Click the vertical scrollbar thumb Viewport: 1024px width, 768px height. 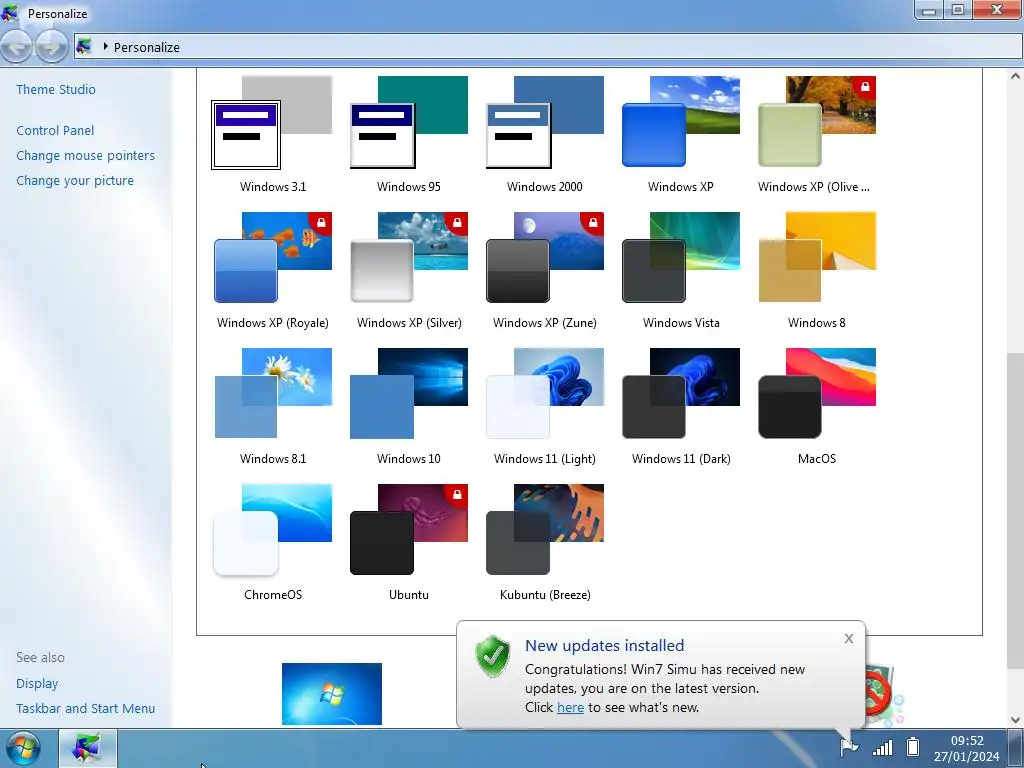tap(1016, 511)
